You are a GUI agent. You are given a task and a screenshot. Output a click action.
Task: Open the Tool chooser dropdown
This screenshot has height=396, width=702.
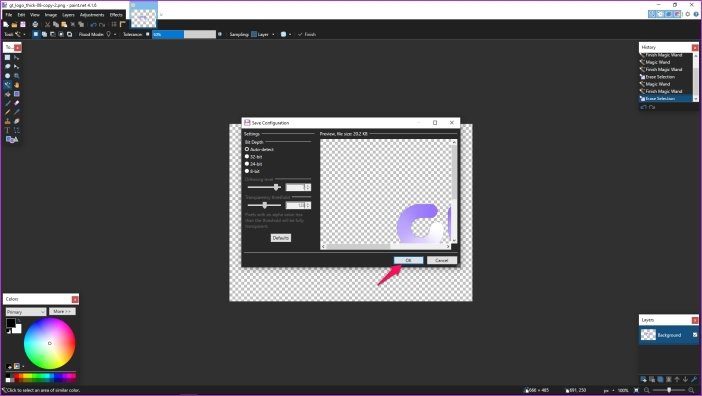pyautogui.click(x=19, y=34)
